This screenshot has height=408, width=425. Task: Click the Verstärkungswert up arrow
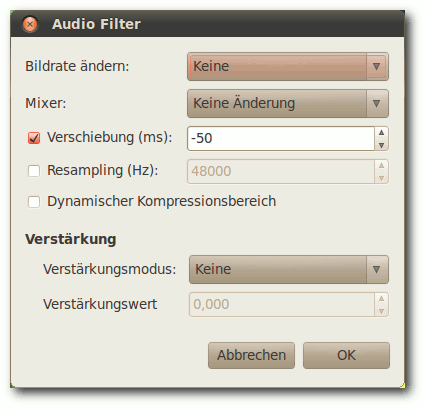(x=382, y=298)
